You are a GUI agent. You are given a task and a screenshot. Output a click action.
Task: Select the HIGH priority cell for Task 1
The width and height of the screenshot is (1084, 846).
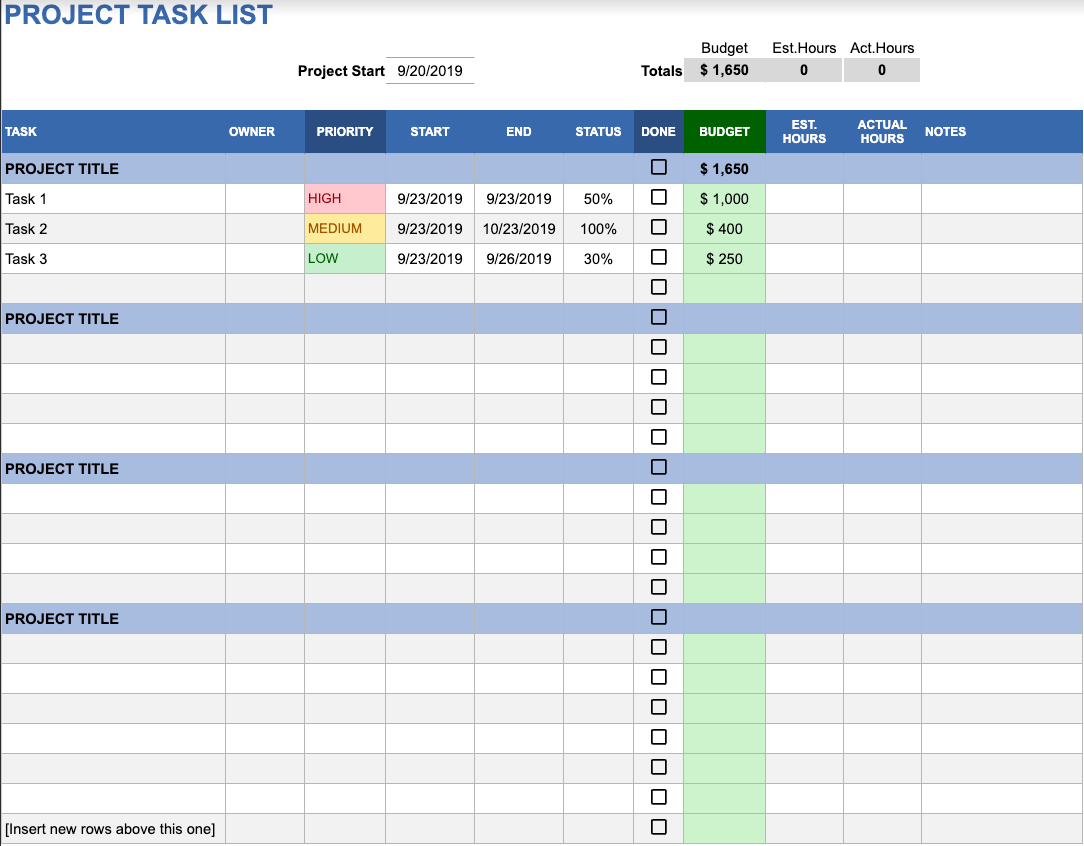(344, 198)
